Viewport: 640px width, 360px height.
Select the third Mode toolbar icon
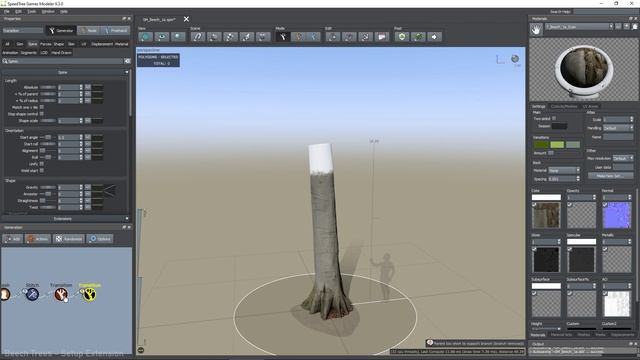pos(314,37)
